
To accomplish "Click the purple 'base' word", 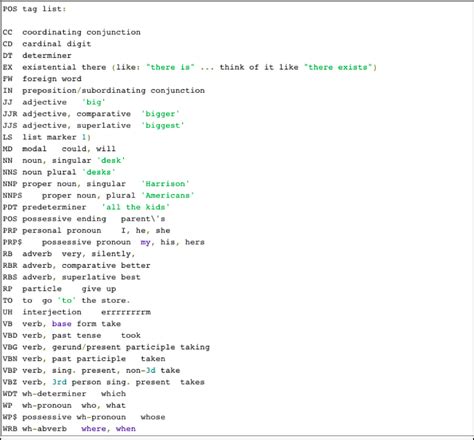I will pyautogui.click(x=62, y=324).
